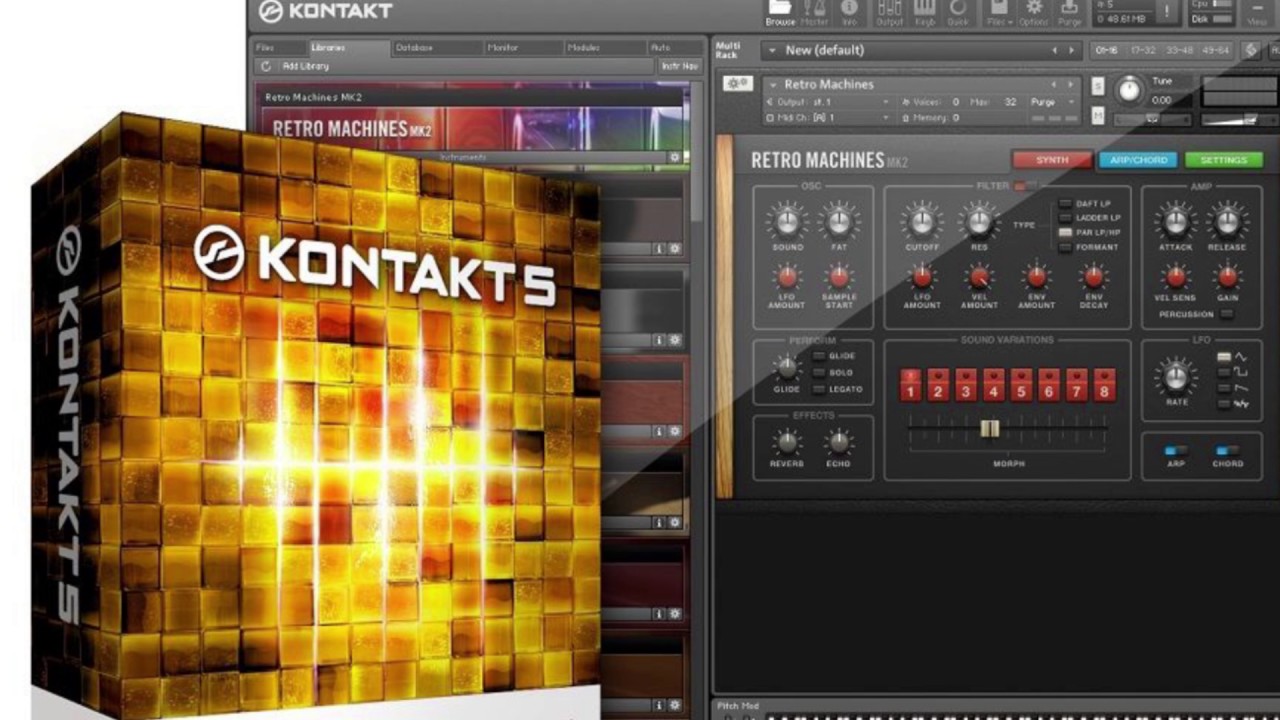The width and height of the screenshot is (1280, 720).
Task: Click the Reverb effects knob
Action: 787,441
